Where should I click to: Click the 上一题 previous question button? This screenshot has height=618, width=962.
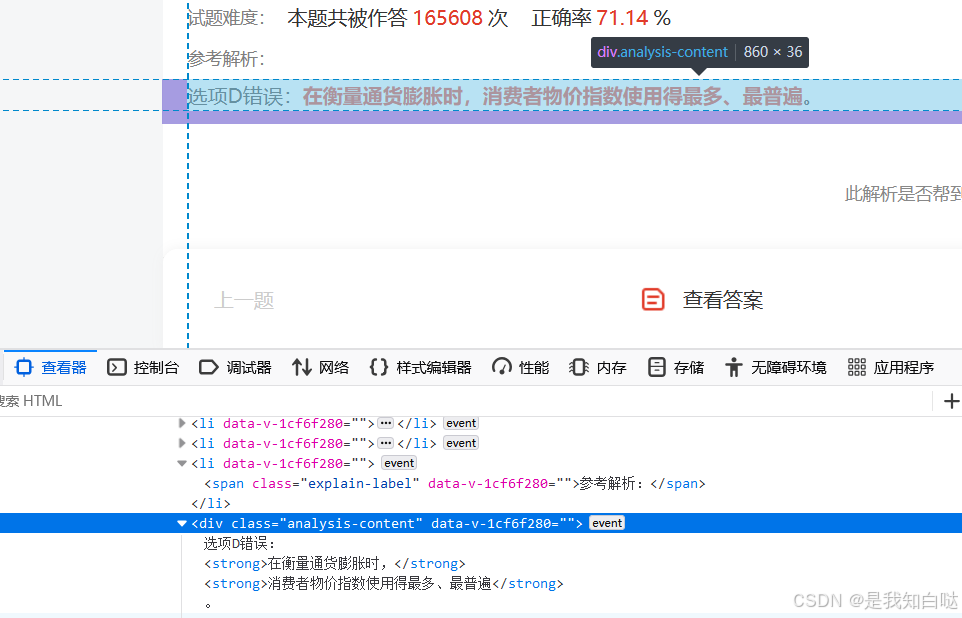tap(244, 301)
